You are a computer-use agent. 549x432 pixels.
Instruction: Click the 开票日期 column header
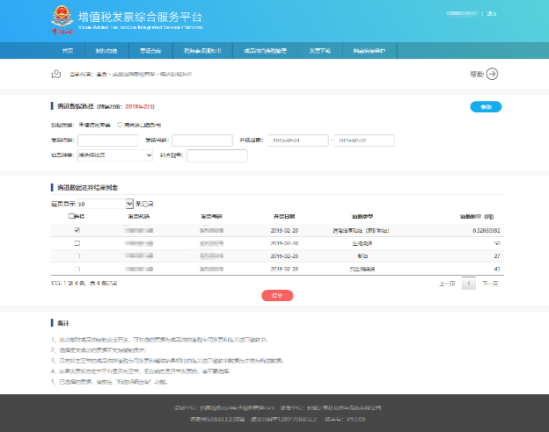click(x=284, y=217)
